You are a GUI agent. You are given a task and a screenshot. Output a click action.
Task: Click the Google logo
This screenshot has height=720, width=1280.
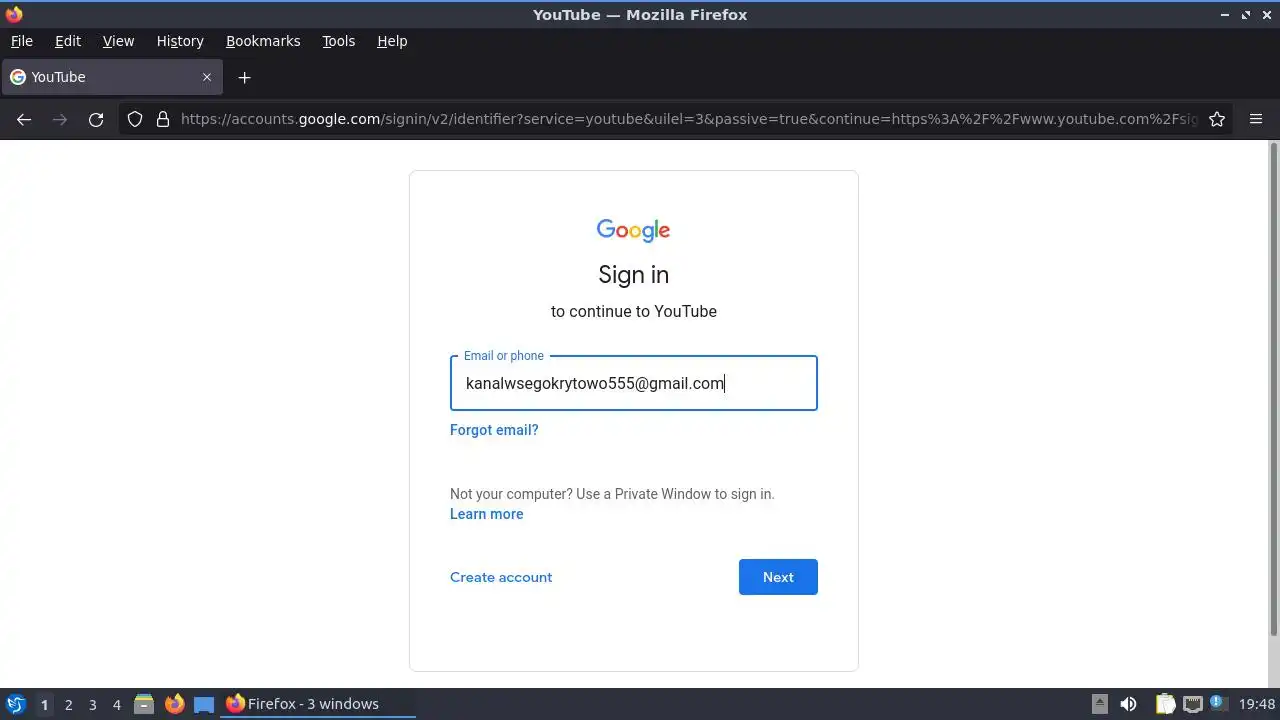click(634, 230)
